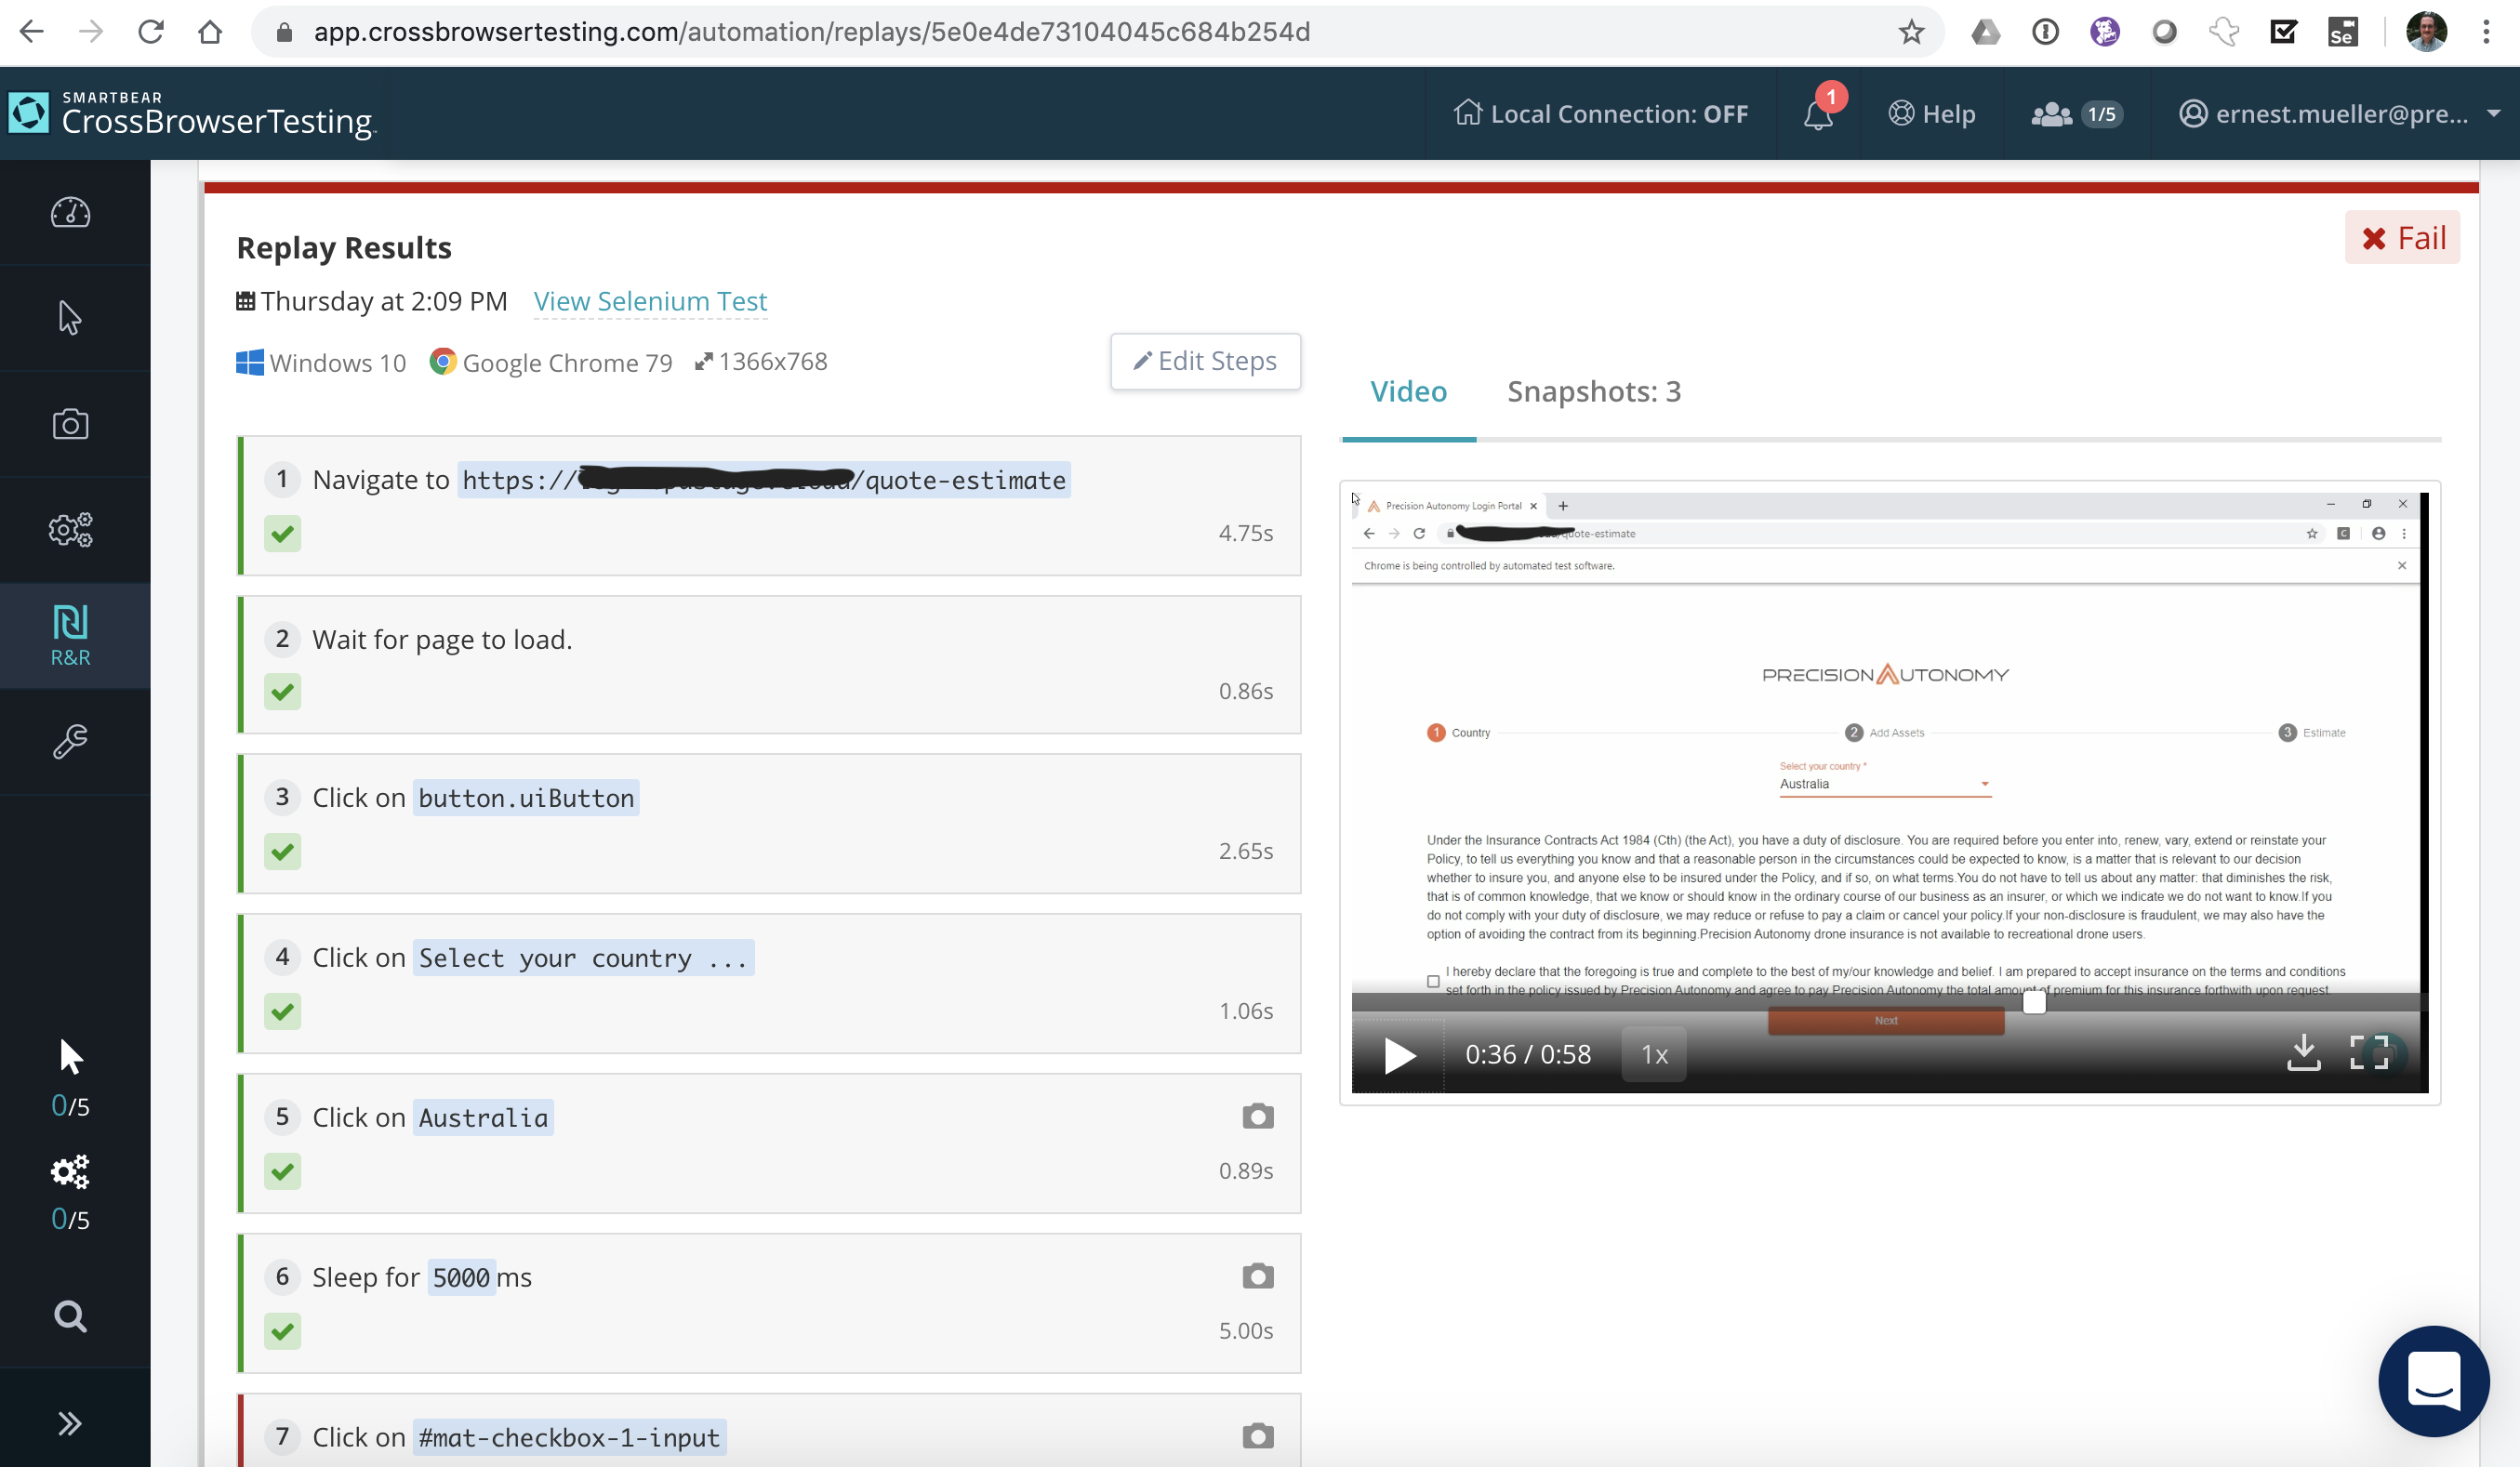Open the View Selenium Test link
Screen dimensions: 2520x1467
pos(650,301)
